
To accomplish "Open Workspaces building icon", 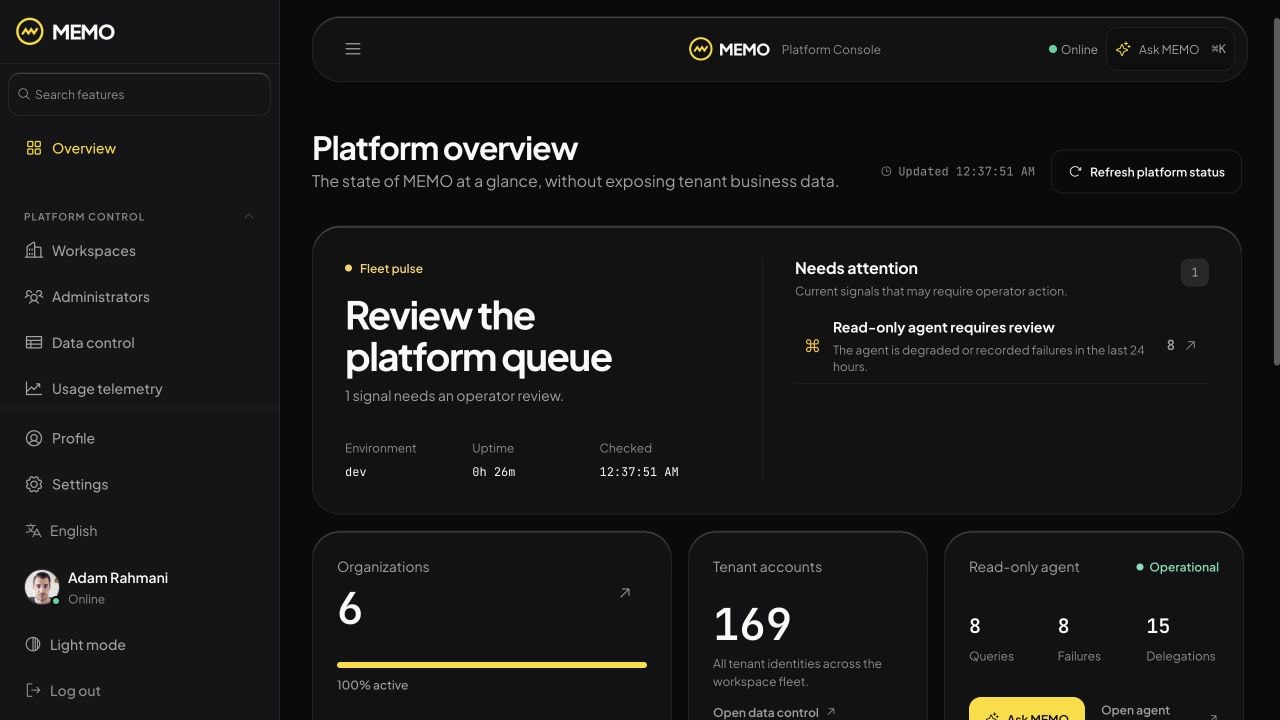I will click(34, 251).
